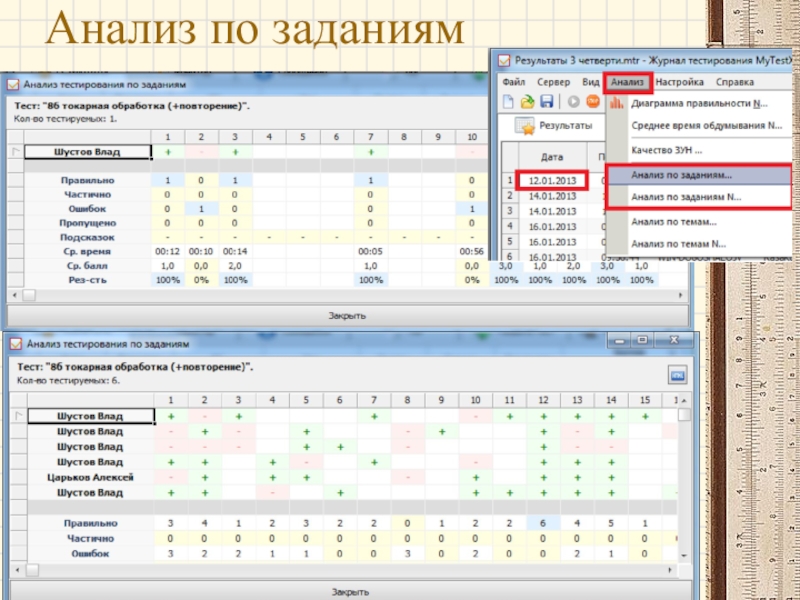
Task: Click the Результаты star table icon
Action: [x=524, y=126]
